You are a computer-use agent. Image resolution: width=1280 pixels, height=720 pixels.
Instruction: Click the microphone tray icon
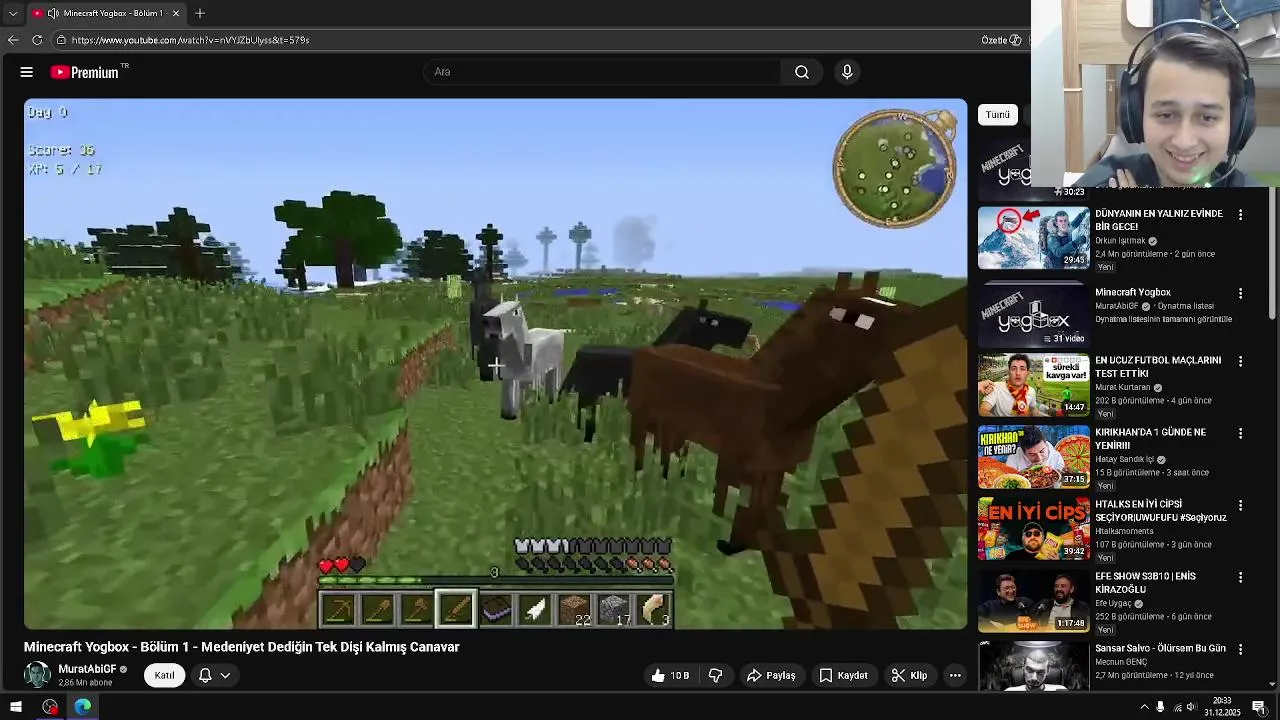tap(1160, 707)
